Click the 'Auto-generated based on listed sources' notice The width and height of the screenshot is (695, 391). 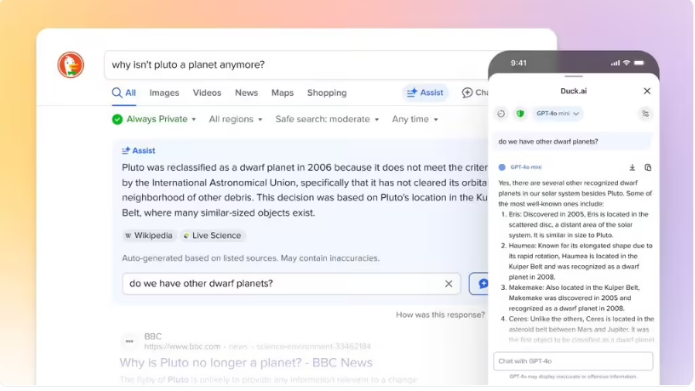click(x=250, y=258)
